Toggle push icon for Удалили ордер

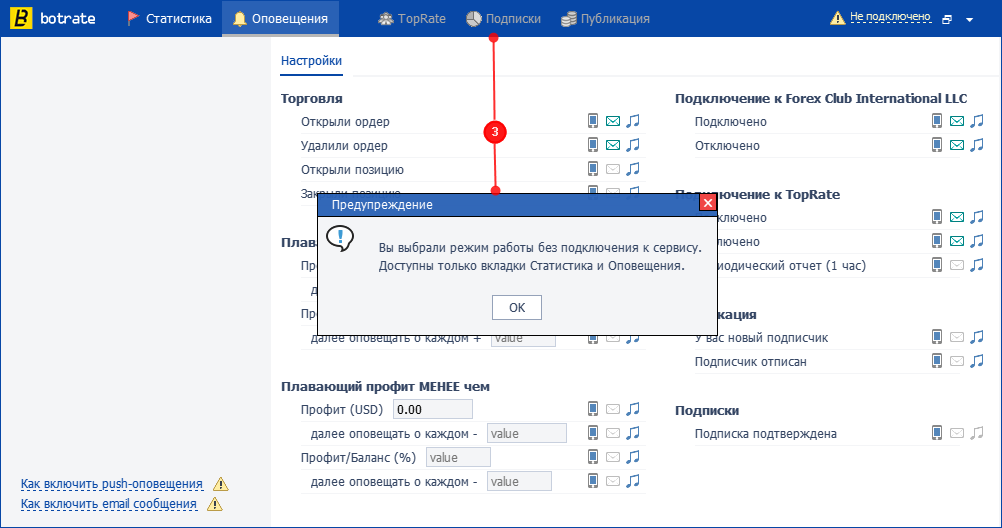coord(593,145)
